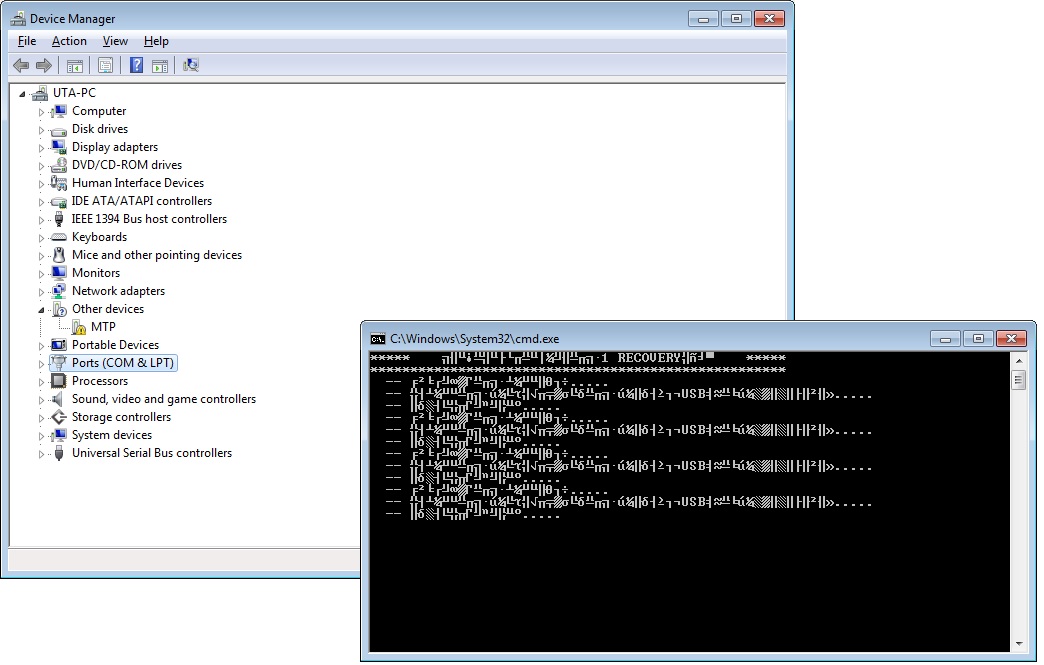
Task: Expand the Display adapters node
Action: [42, 148]
